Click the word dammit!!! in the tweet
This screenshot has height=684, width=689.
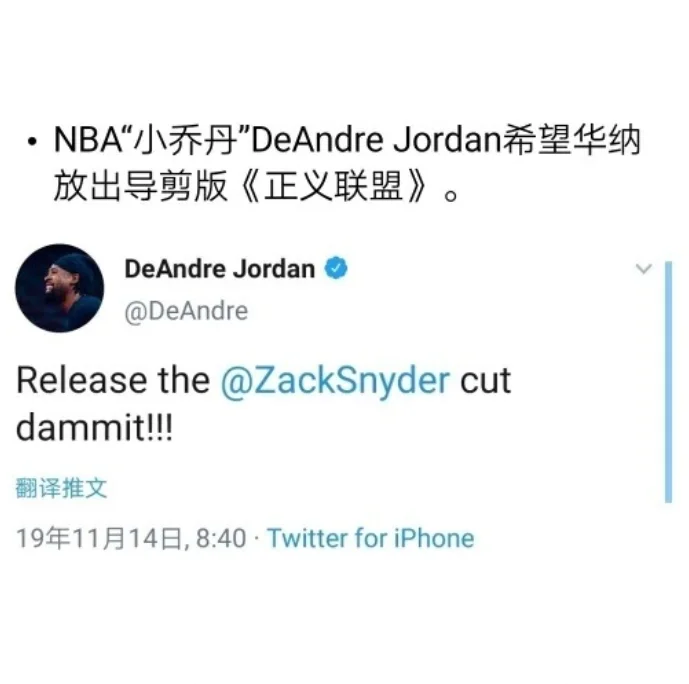click(x=94, y=427)
